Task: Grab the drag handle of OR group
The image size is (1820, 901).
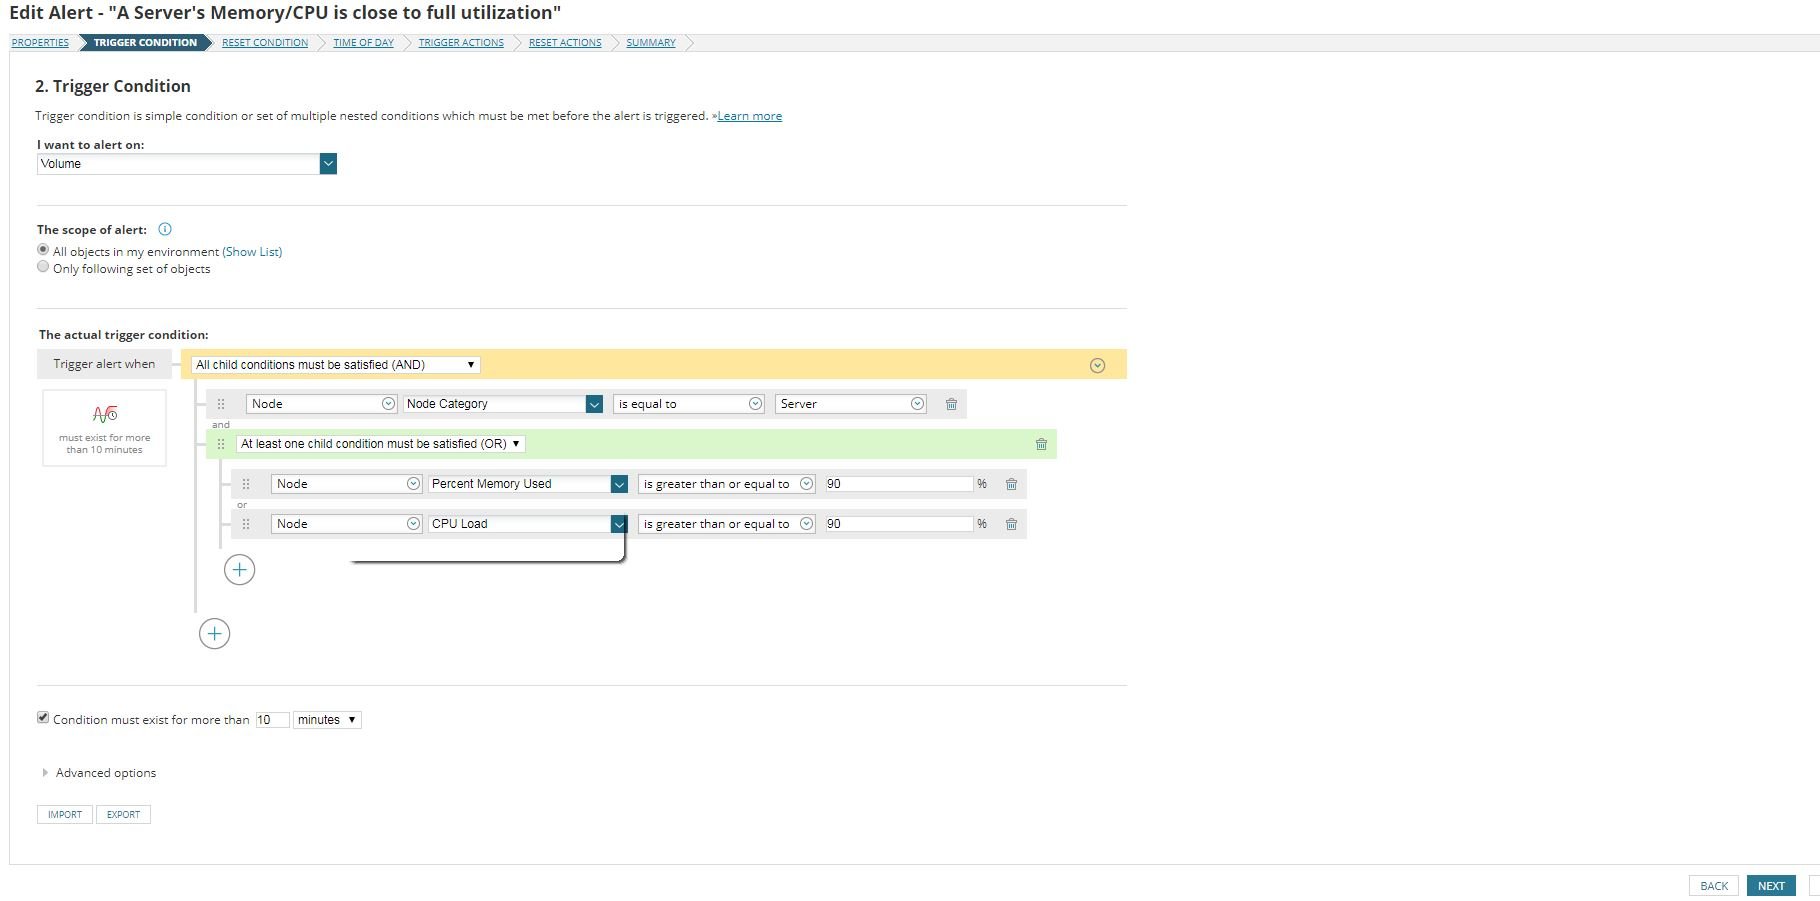Action: click(x=221, y=444)
